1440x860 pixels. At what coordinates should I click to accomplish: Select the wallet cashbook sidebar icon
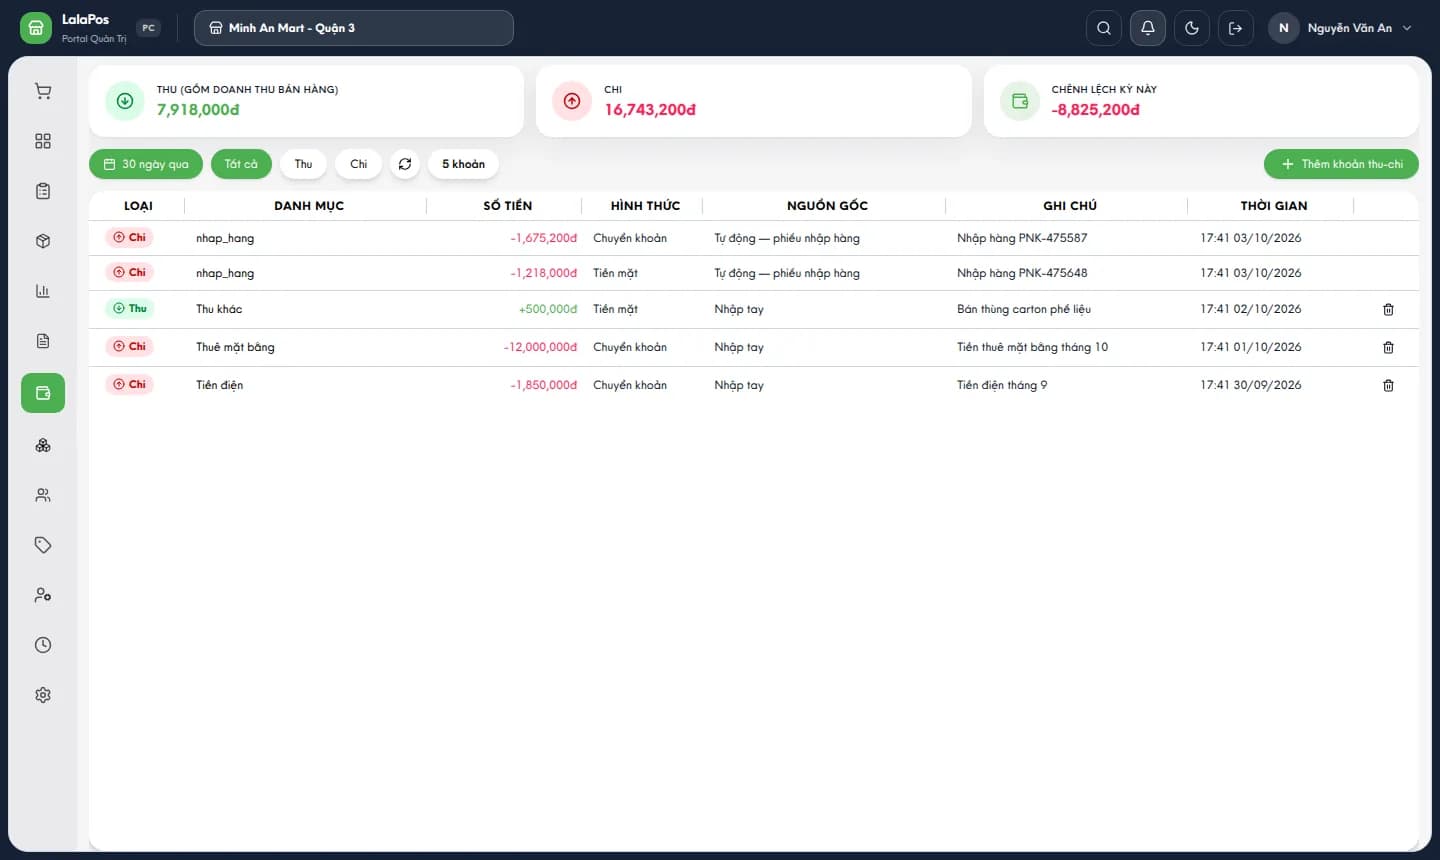(x=43, y=393)
